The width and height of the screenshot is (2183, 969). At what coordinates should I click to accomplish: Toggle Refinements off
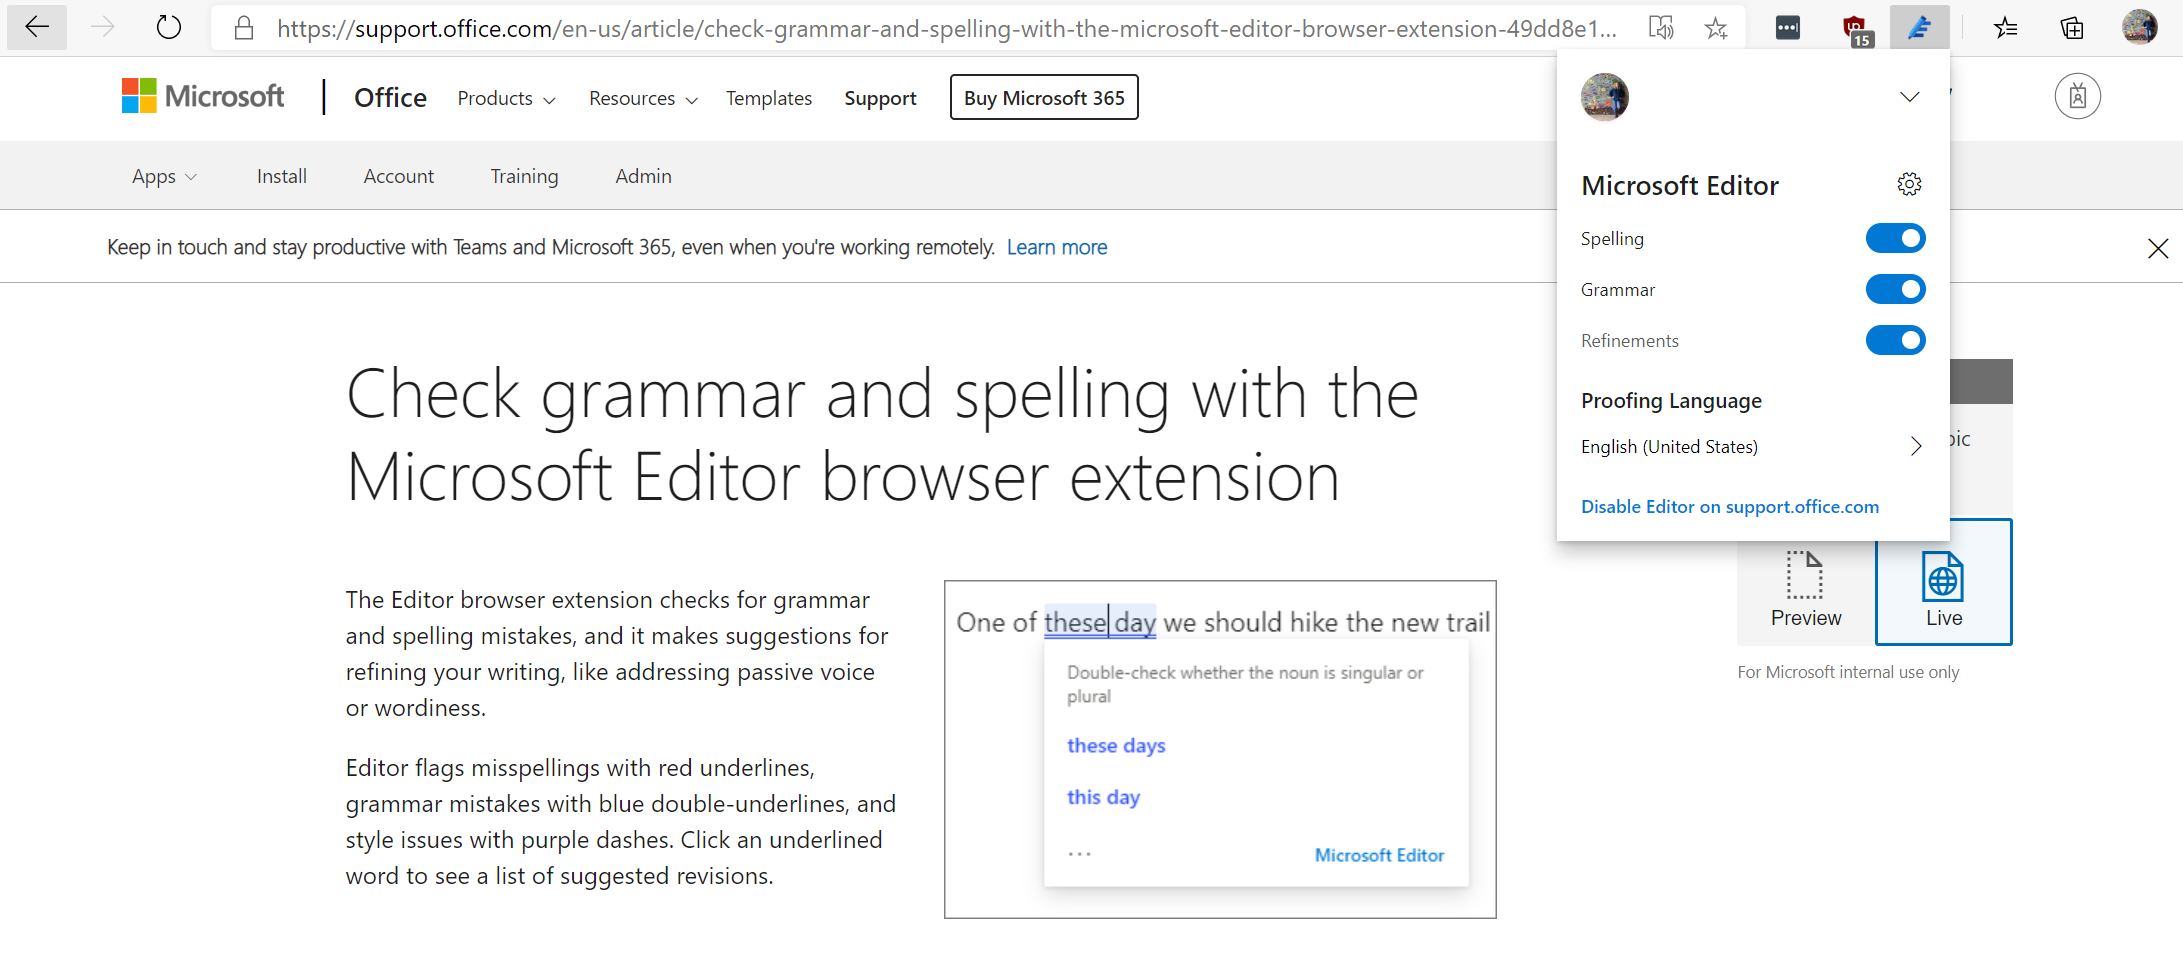pyautogui.click(x=1895, y=340)
